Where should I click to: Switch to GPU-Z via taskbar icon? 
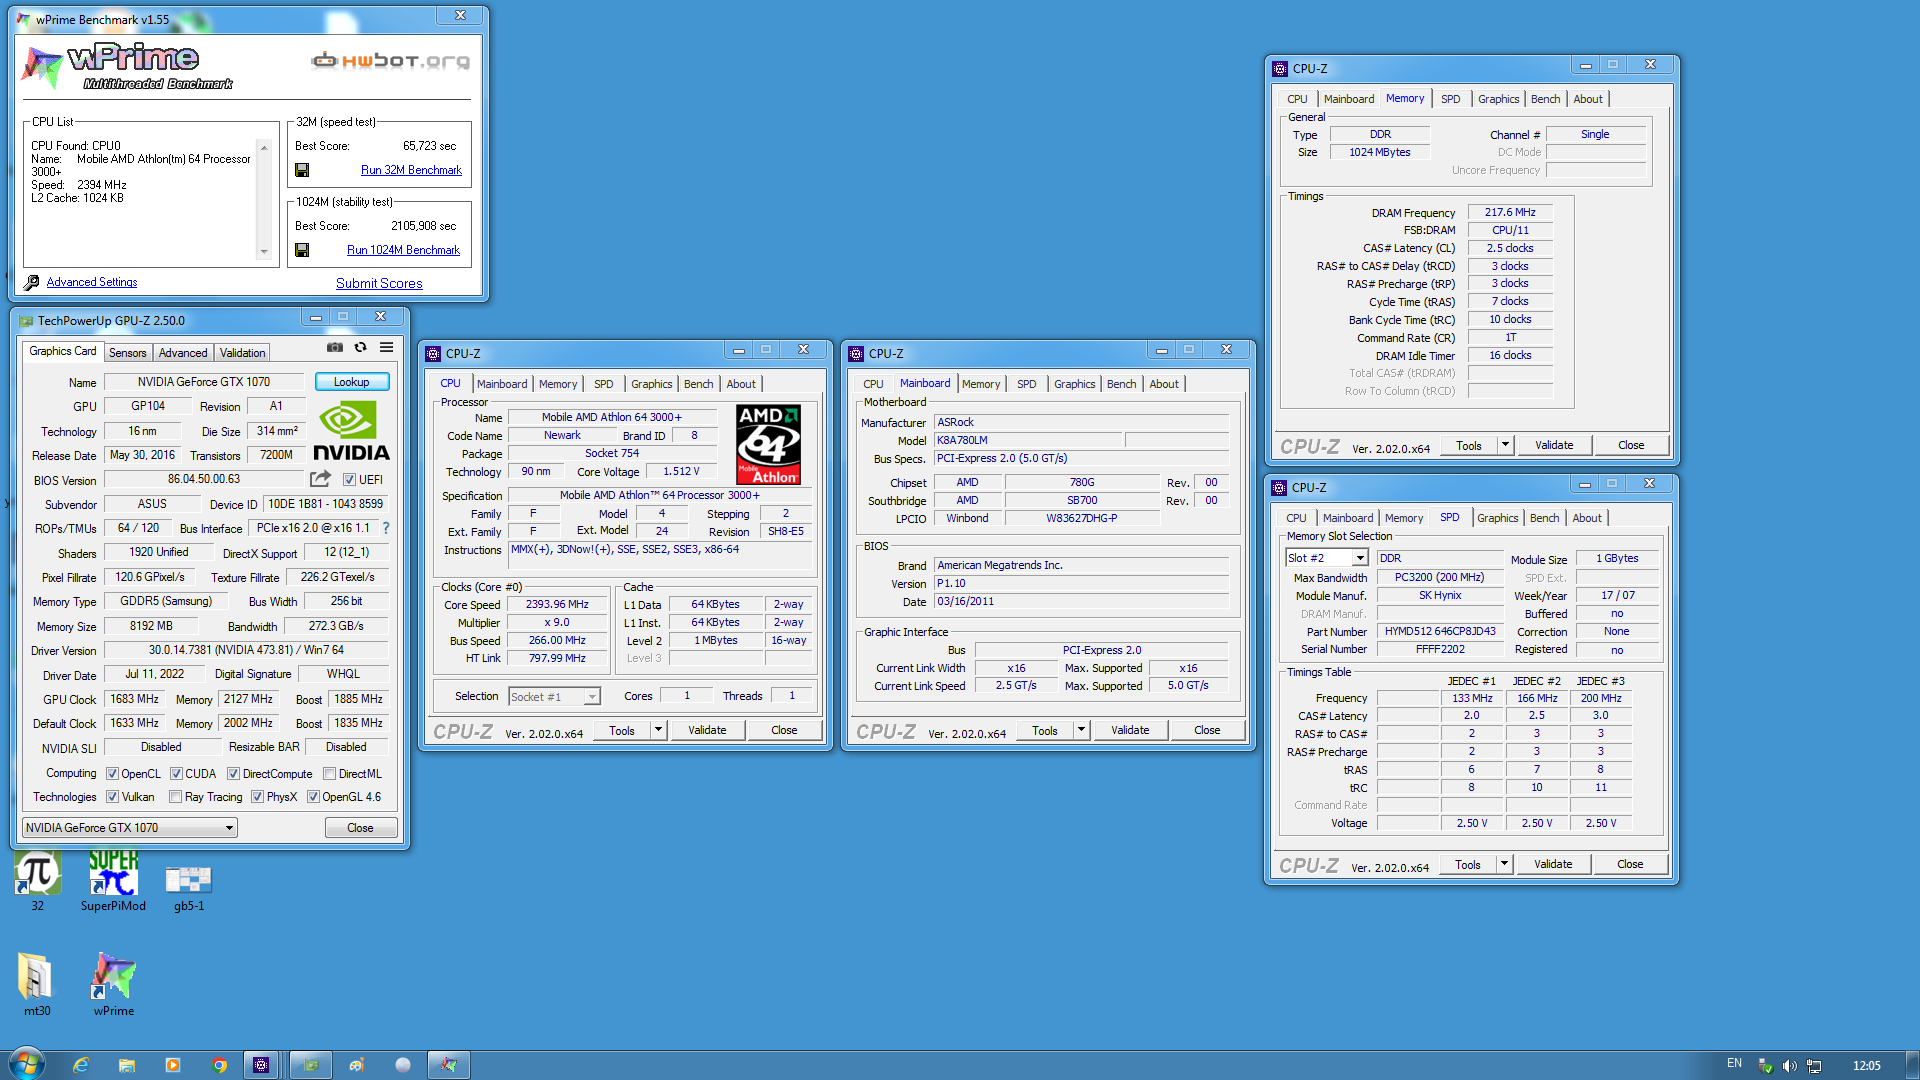point(311,1065)
